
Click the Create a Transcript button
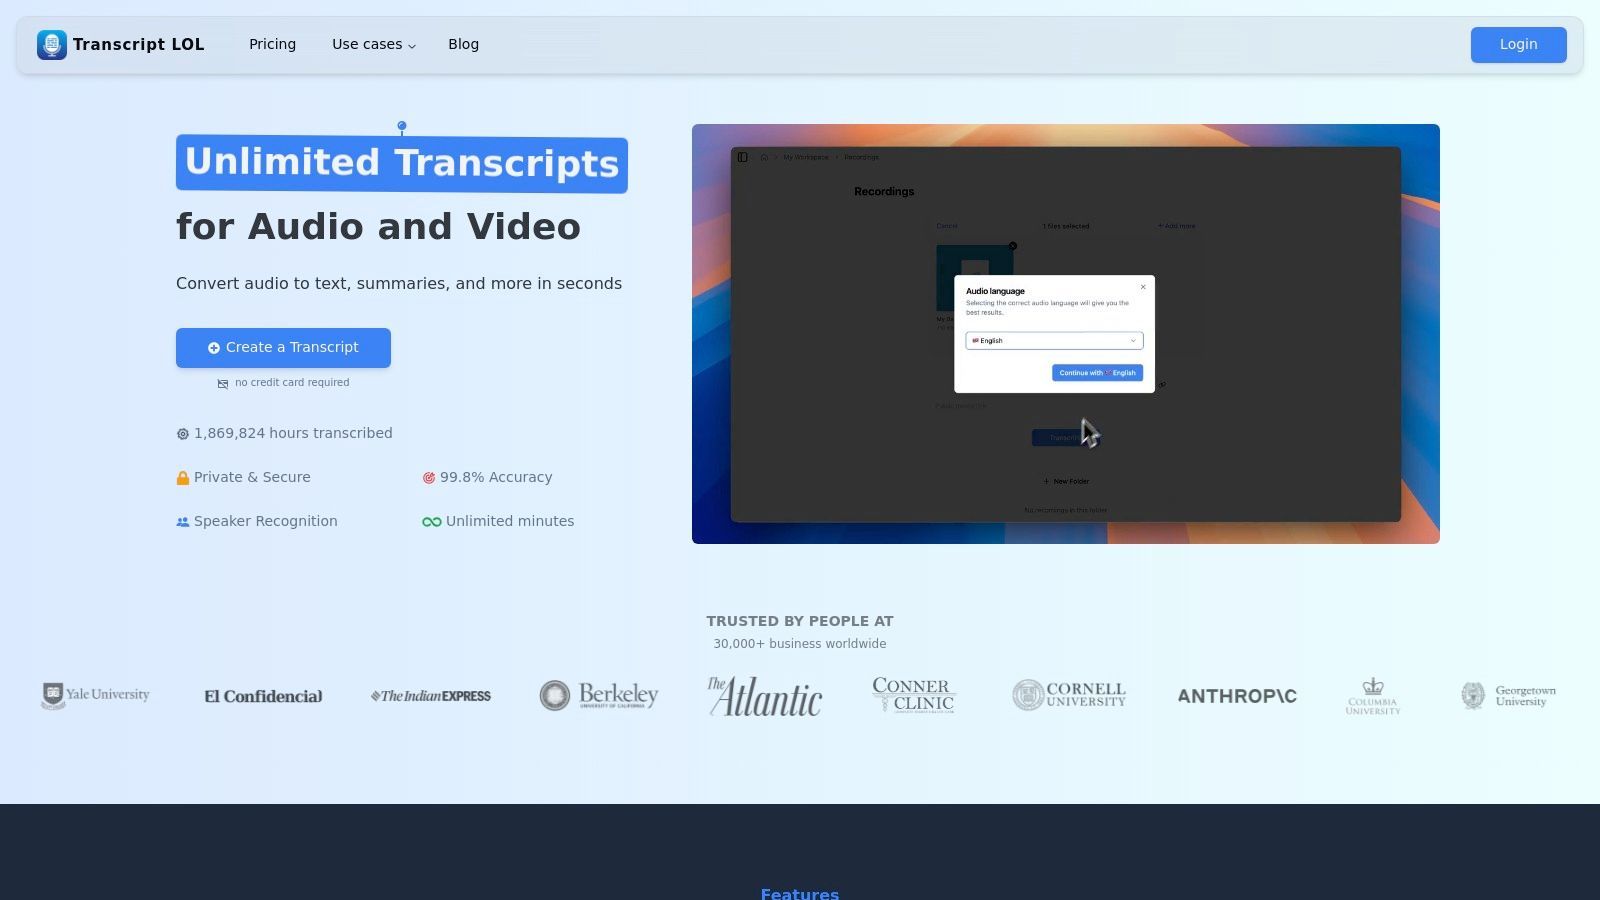283,347
